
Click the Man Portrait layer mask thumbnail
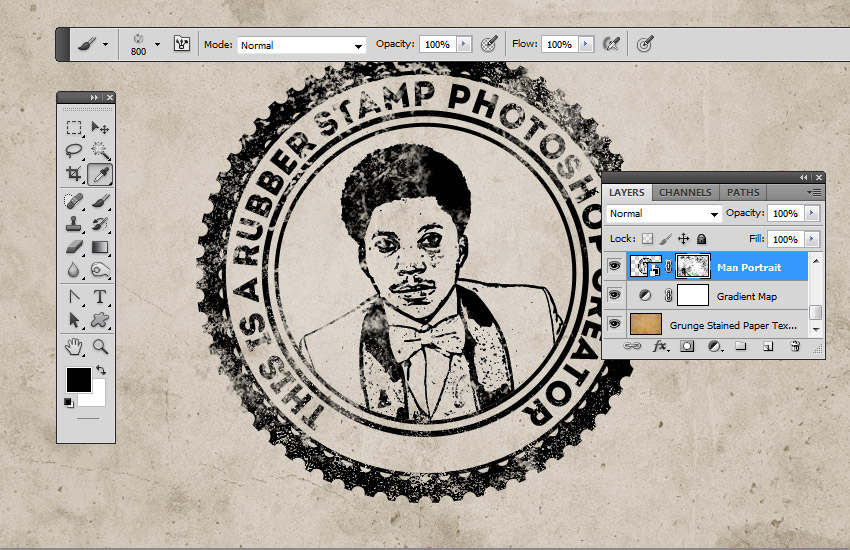pos(693,266)
